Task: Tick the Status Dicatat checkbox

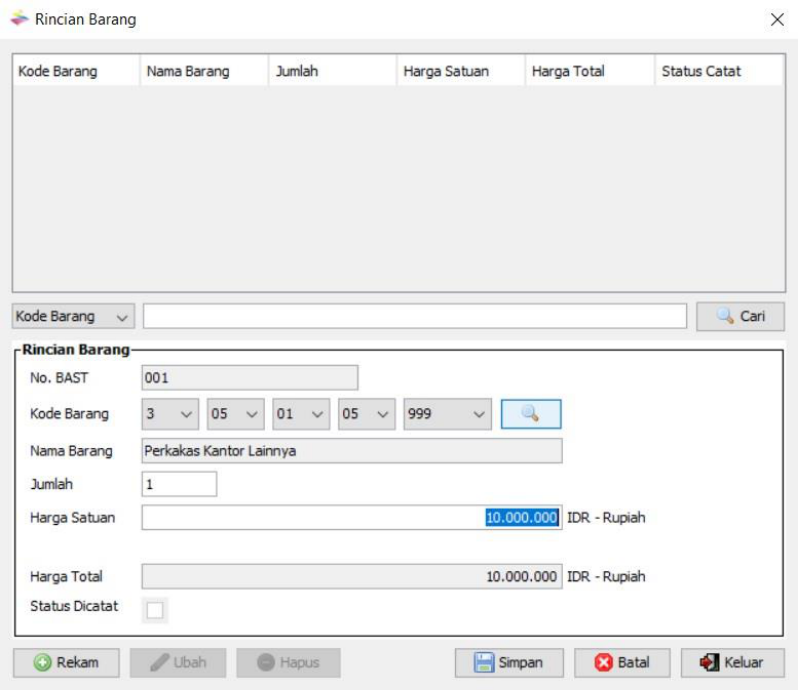Action: (155, 608)
